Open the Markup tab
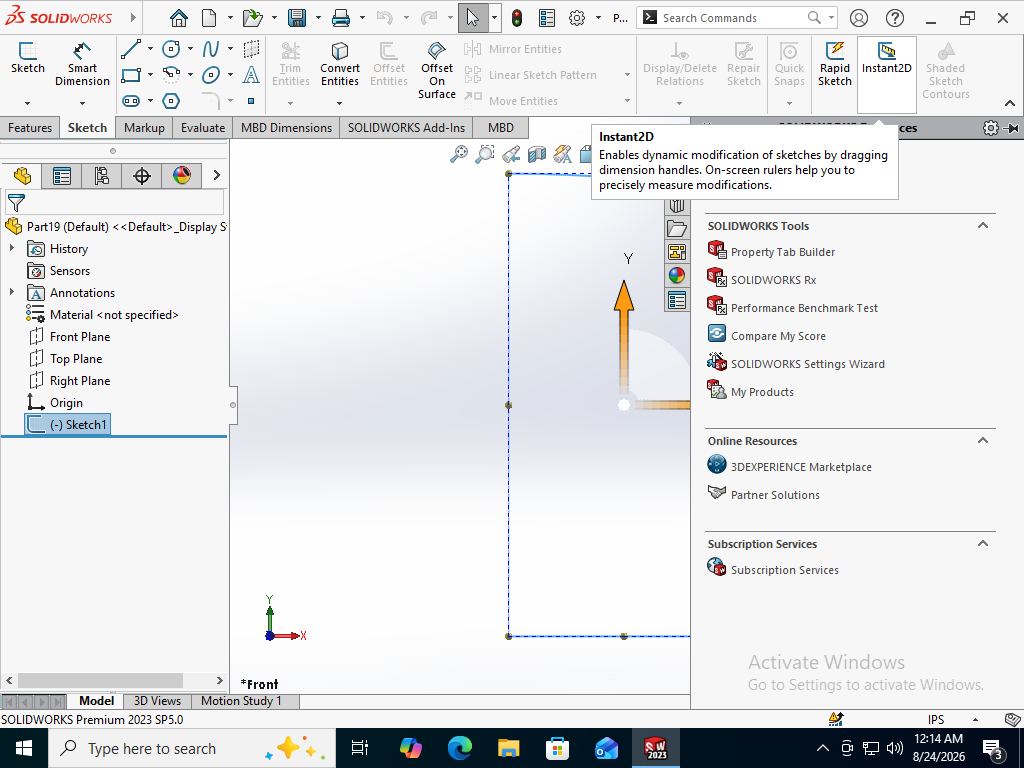 pyautogui.click(x=144, y=127)
